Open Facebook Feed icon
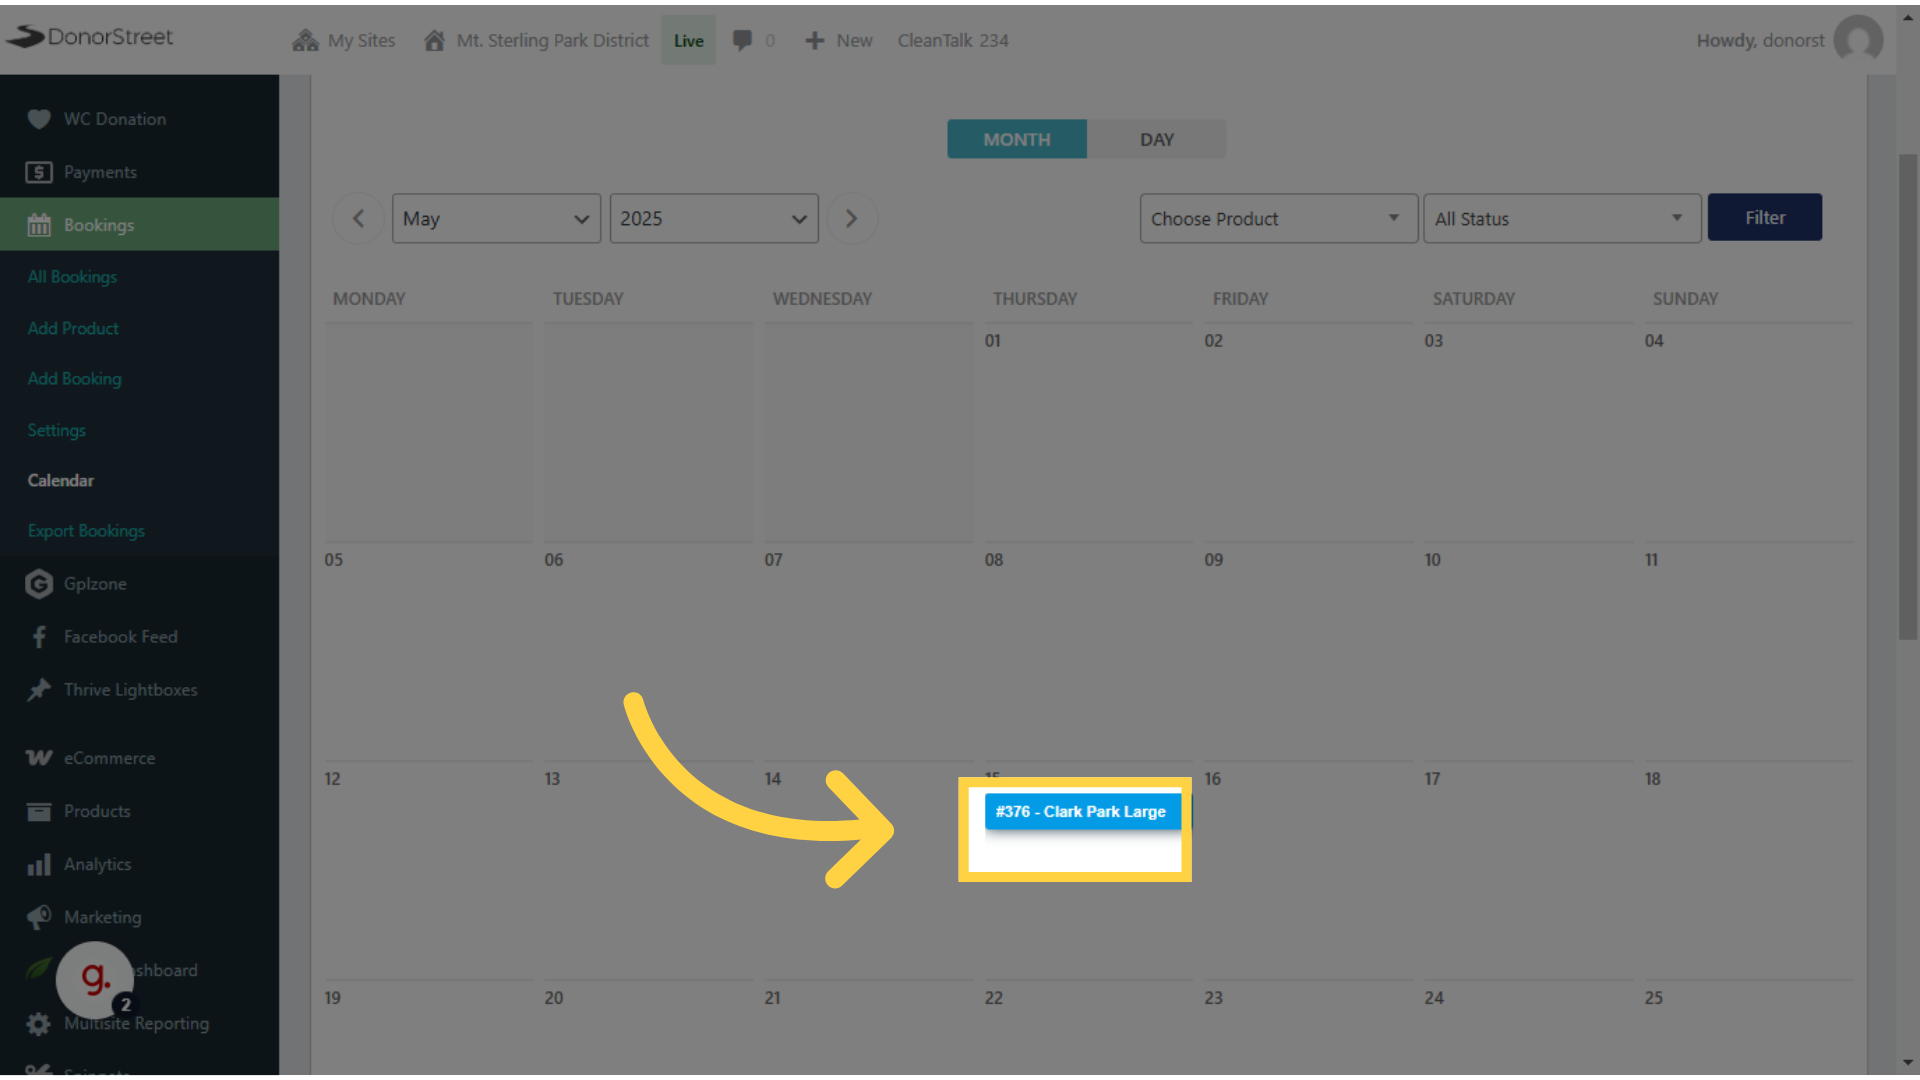The width and height of the screenshot is (1920, 1080). pyautogui.click(x=39, y=637)
